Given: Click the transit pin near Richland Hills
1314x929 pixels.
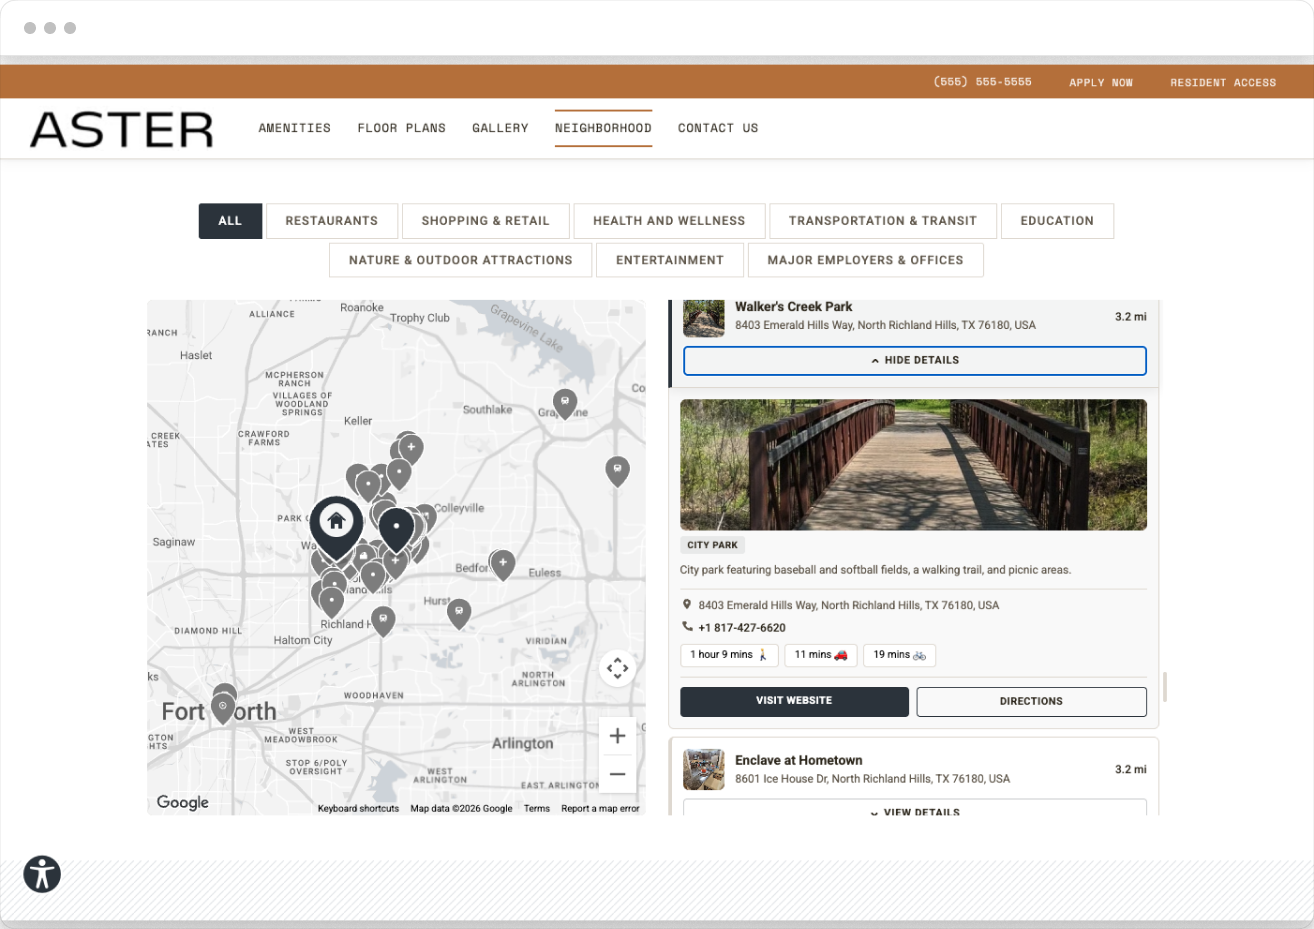Looking at the screenshot, I should pos(383,621).
